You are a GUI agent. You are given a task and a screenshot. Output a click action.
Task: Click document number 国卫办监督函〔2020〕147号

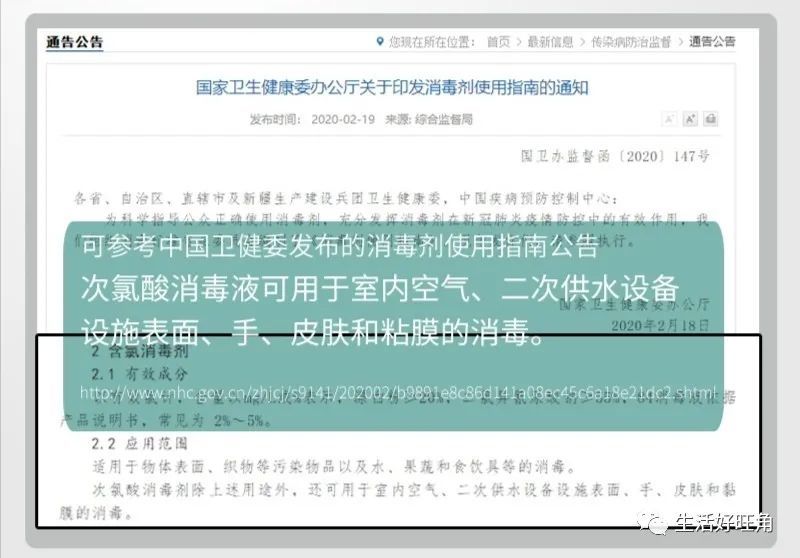(x=615, y=156)
